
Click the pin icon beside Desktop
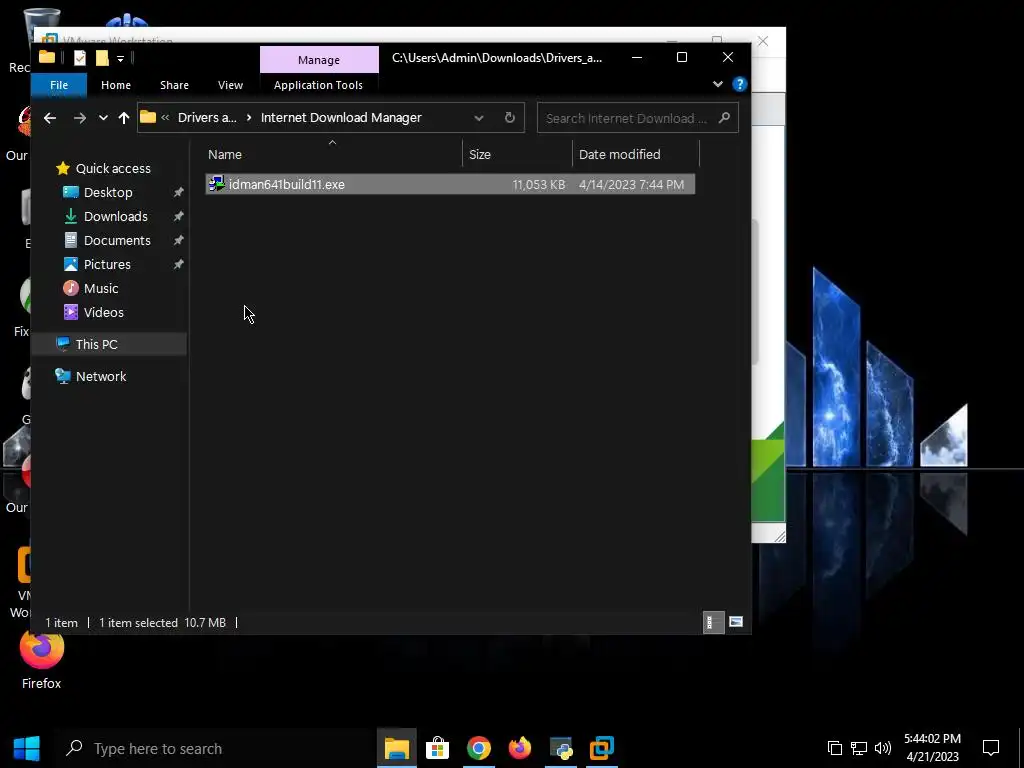[178, 193]
